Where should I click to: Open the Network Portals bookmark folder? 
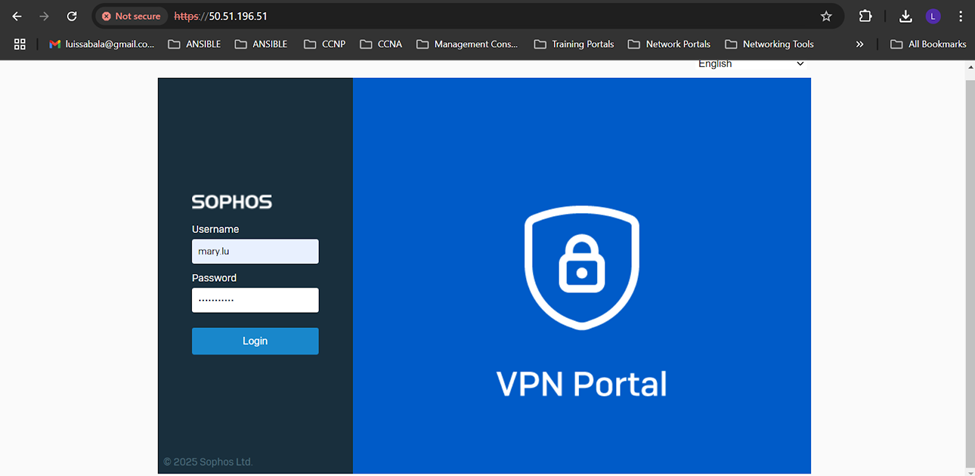coord(669,44)
